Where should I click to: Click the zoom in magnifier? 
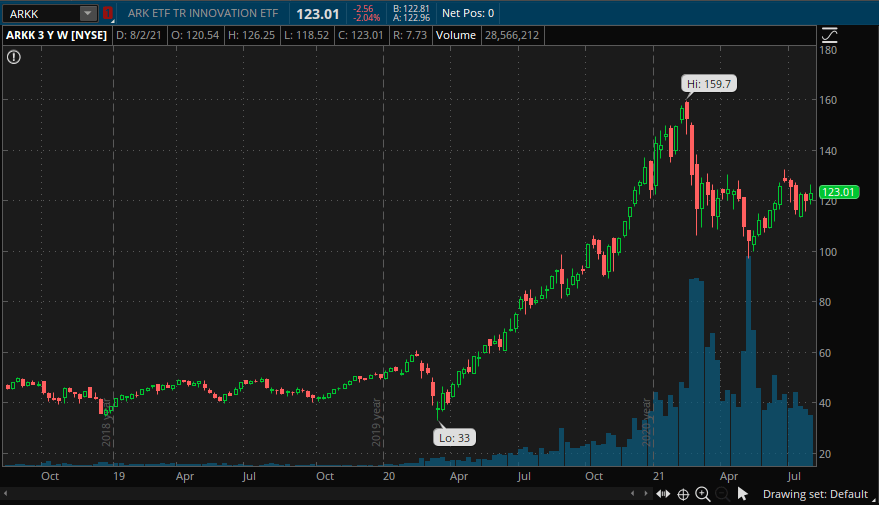pos(702,494)
